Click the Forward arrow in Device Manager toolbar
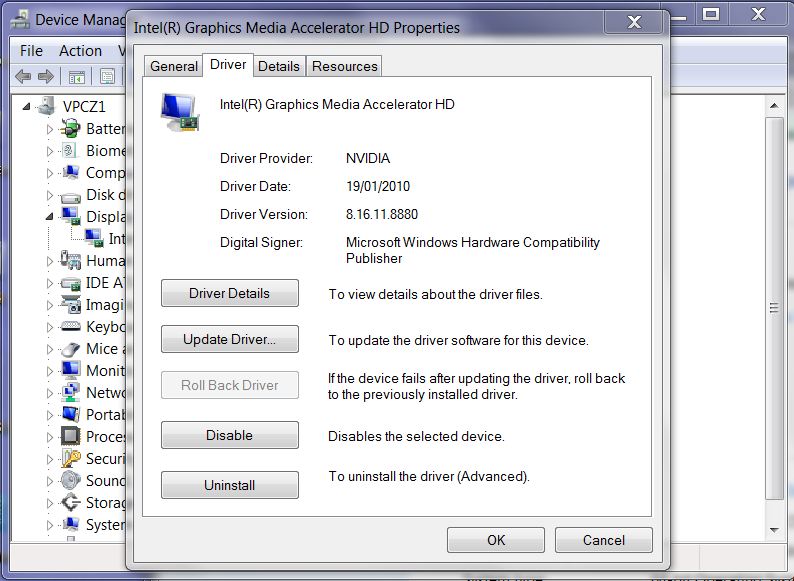The height and width of the screenshot is (581, 794). tap(46, 77)
